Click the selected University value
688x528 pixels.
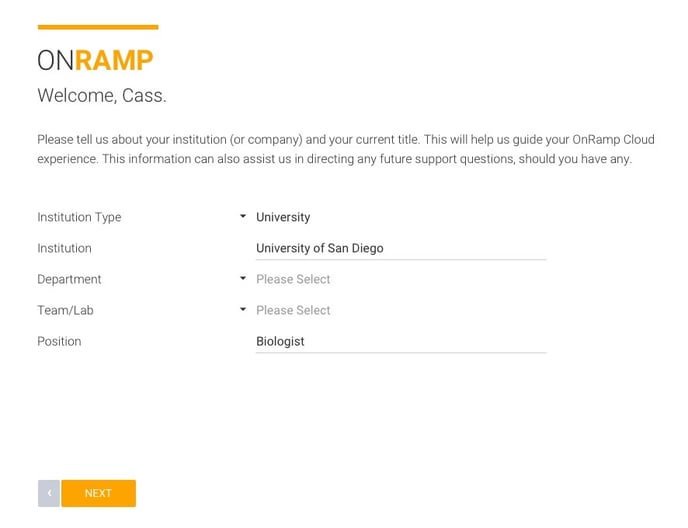[283, 217]
